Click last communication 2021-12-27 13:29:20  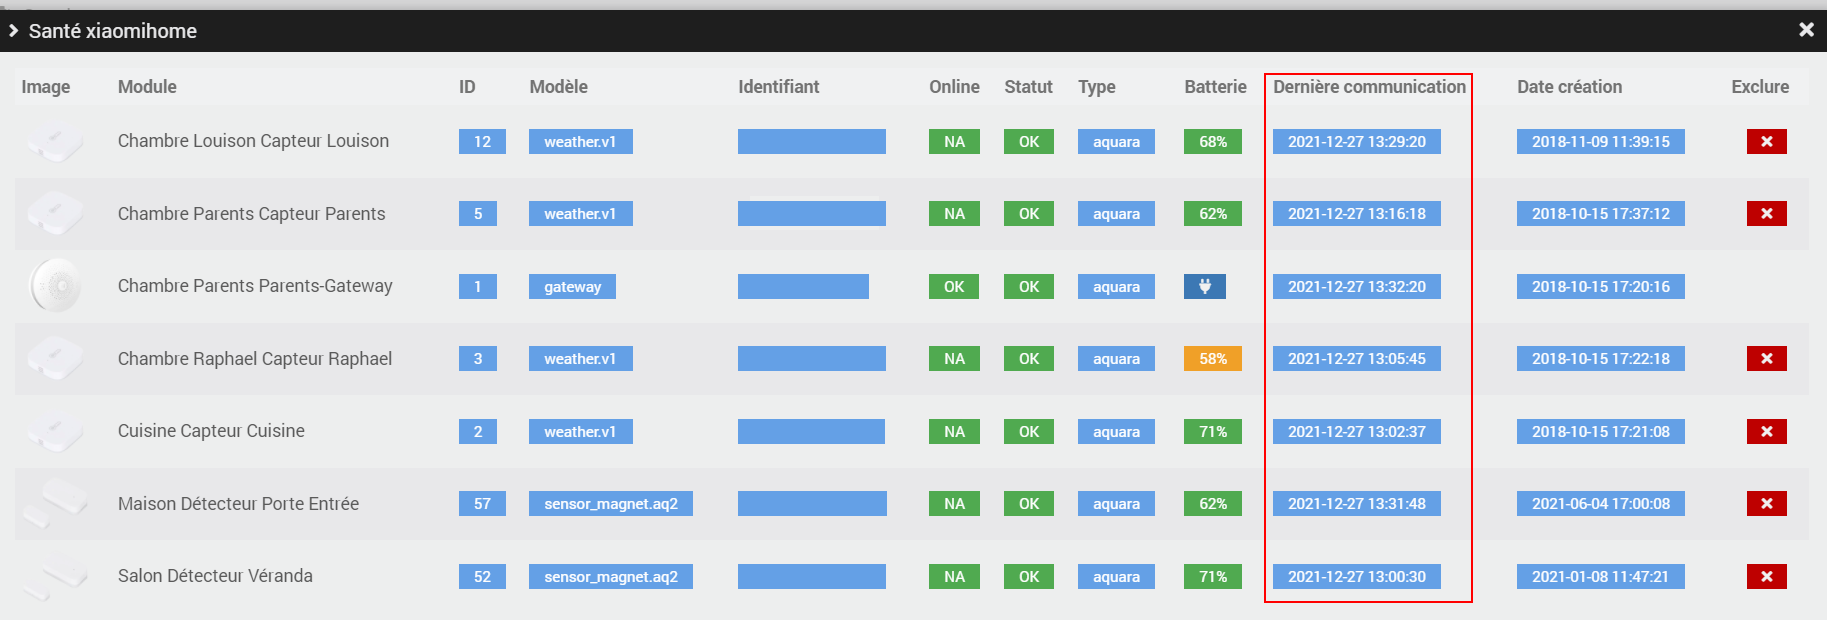coord(1356,142)
